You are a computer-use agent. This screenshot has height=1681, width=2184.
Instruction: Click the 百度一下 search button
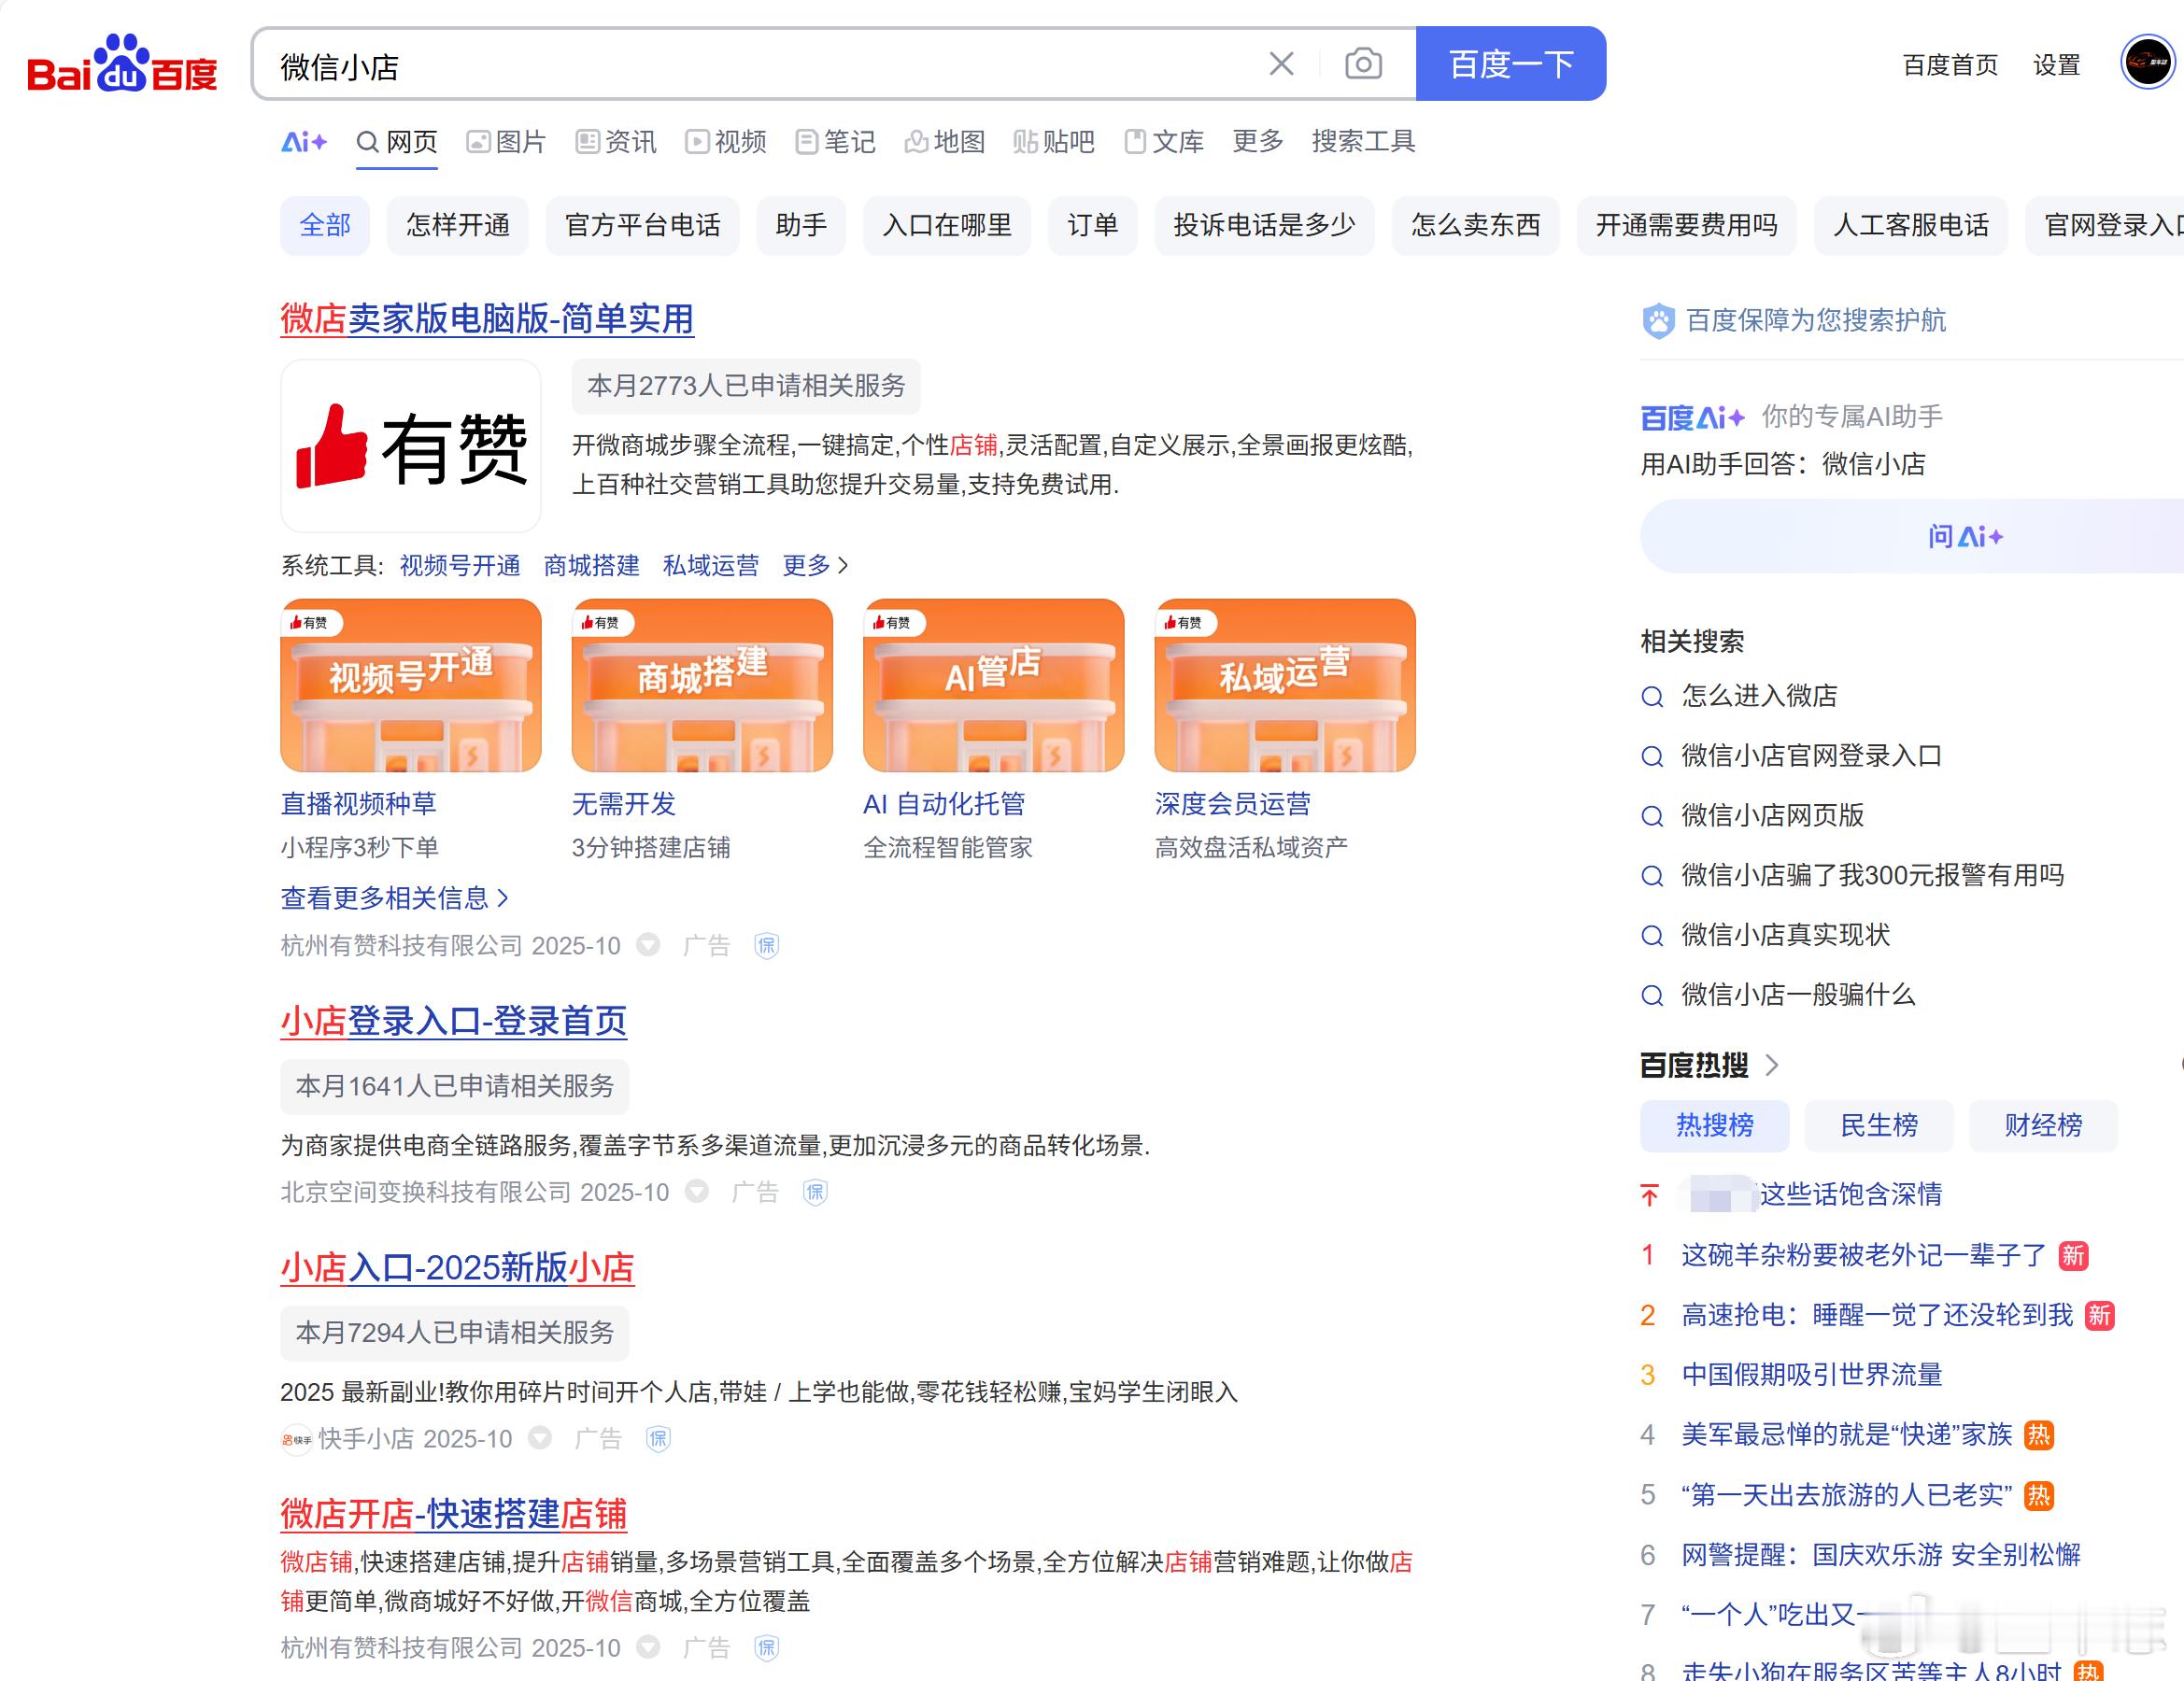click(x=1510, y=65)
